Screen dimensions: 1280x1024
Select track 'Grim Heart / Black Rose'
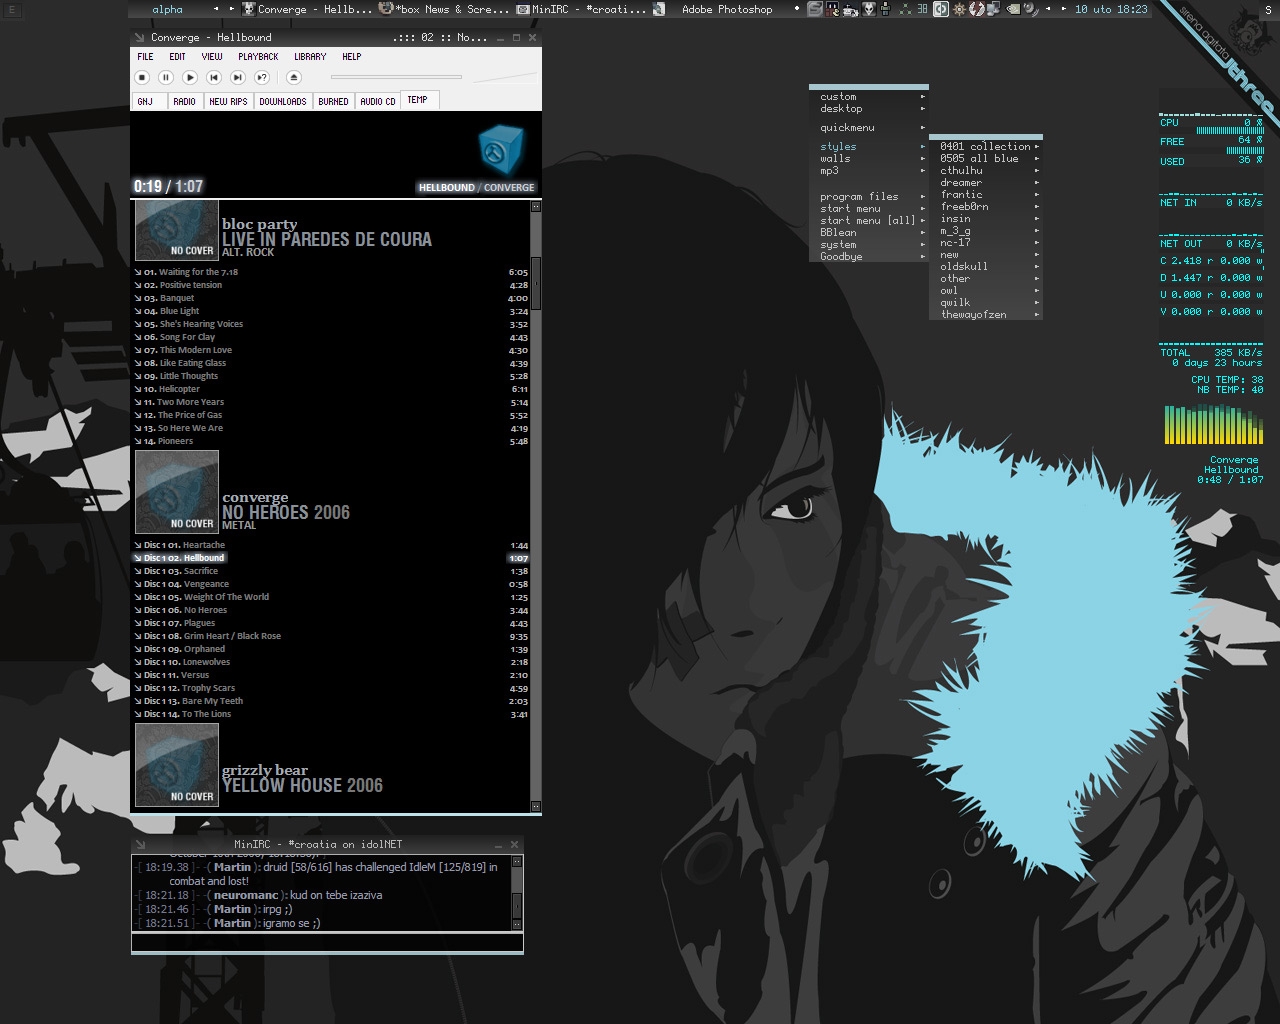coord(331,636)
